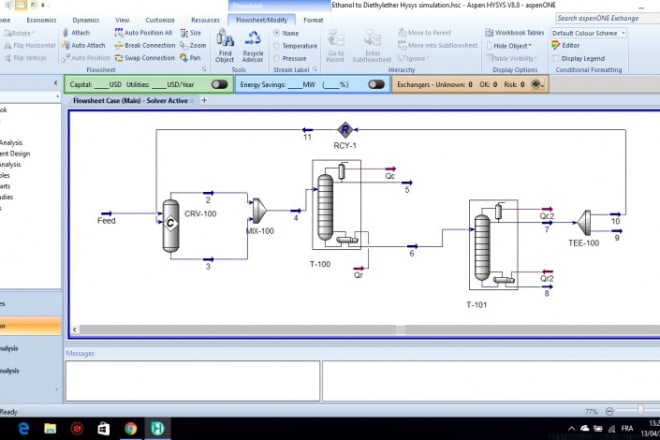Show hidden system tray icons
Screen dimensions: 660x440
pyautogui.click(x=571, y=429)
